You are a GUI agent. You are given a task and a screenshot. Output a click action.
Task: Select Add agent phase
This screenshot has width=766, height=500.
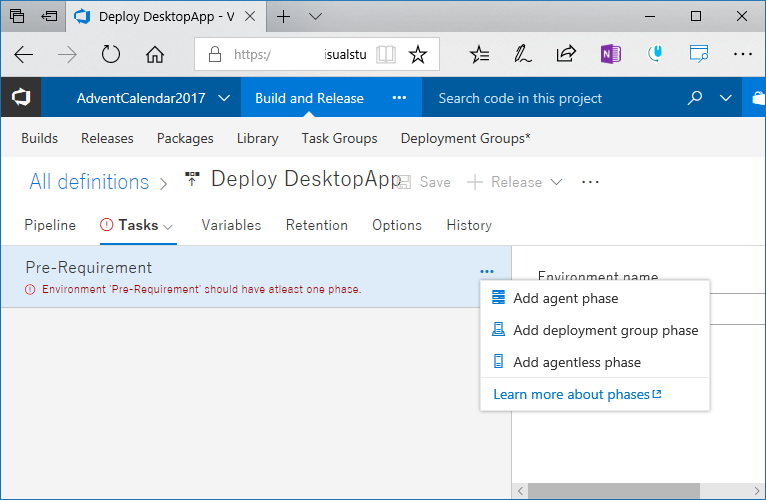[x=565, y=298]
